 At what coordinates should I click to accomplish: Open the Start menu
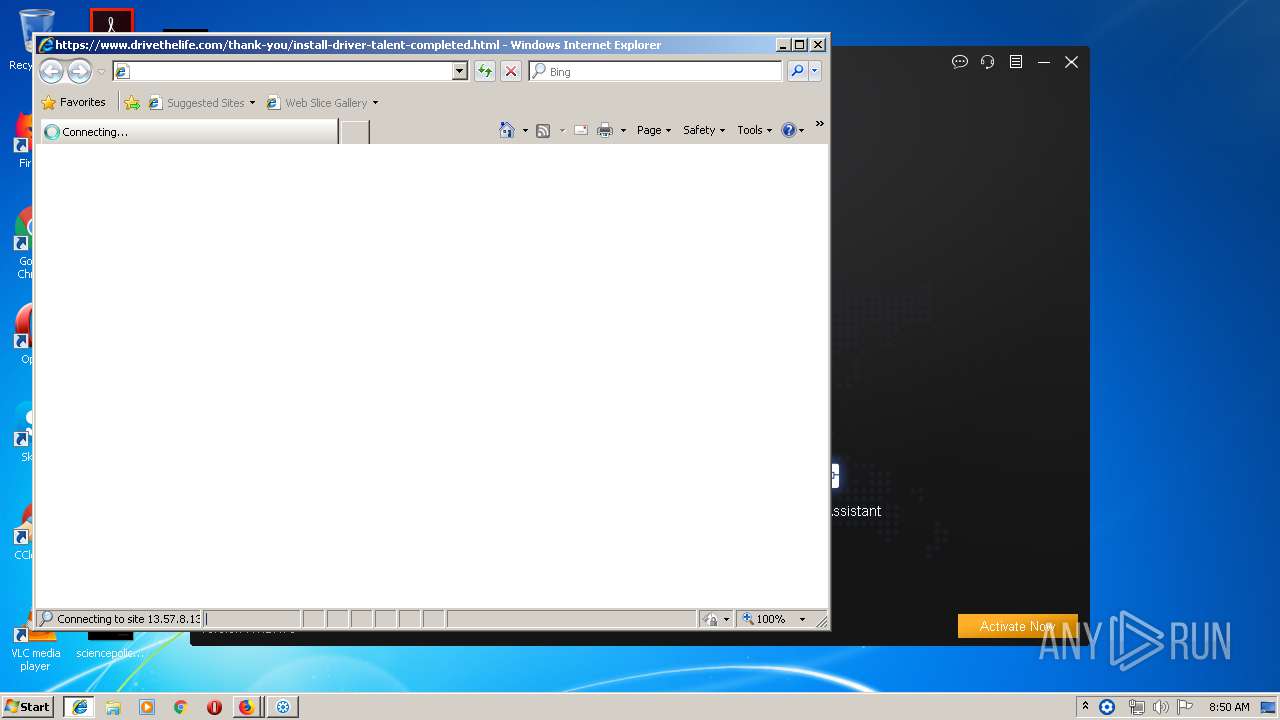pyautogui.click(x=28, y=706)
